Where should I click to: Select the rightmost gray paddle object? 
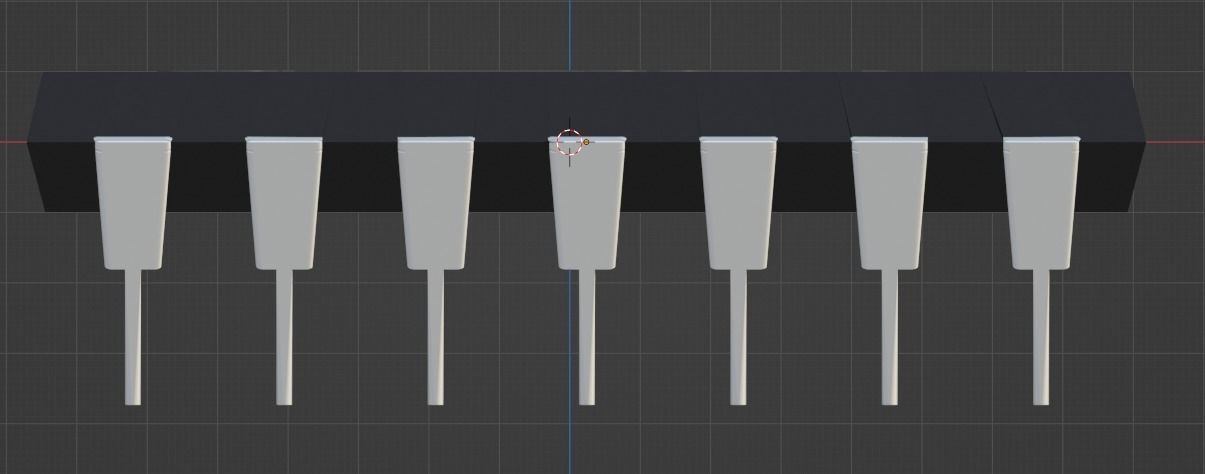pyautogui.click(x=1042, y=270)
